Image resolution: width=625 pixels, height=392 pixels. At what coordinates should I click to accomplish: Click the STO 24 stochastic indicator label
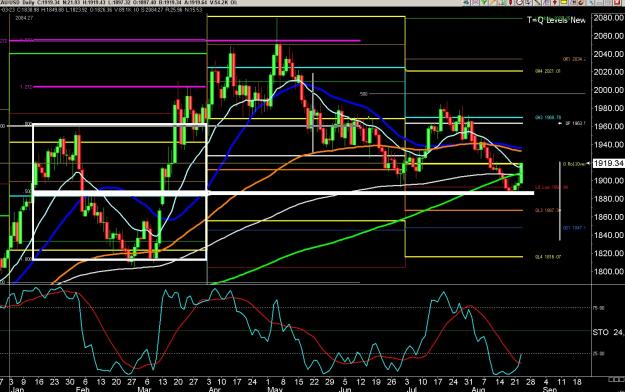point(608,332)
